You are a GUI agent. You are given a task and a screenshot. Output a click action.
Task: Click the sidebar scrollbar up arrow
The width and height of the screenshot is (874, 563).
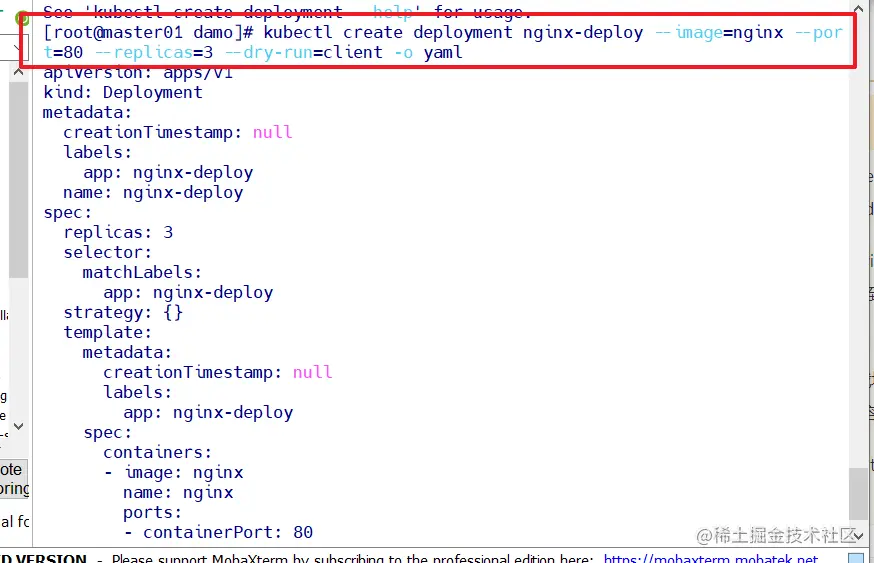click(x=18, y=72)
